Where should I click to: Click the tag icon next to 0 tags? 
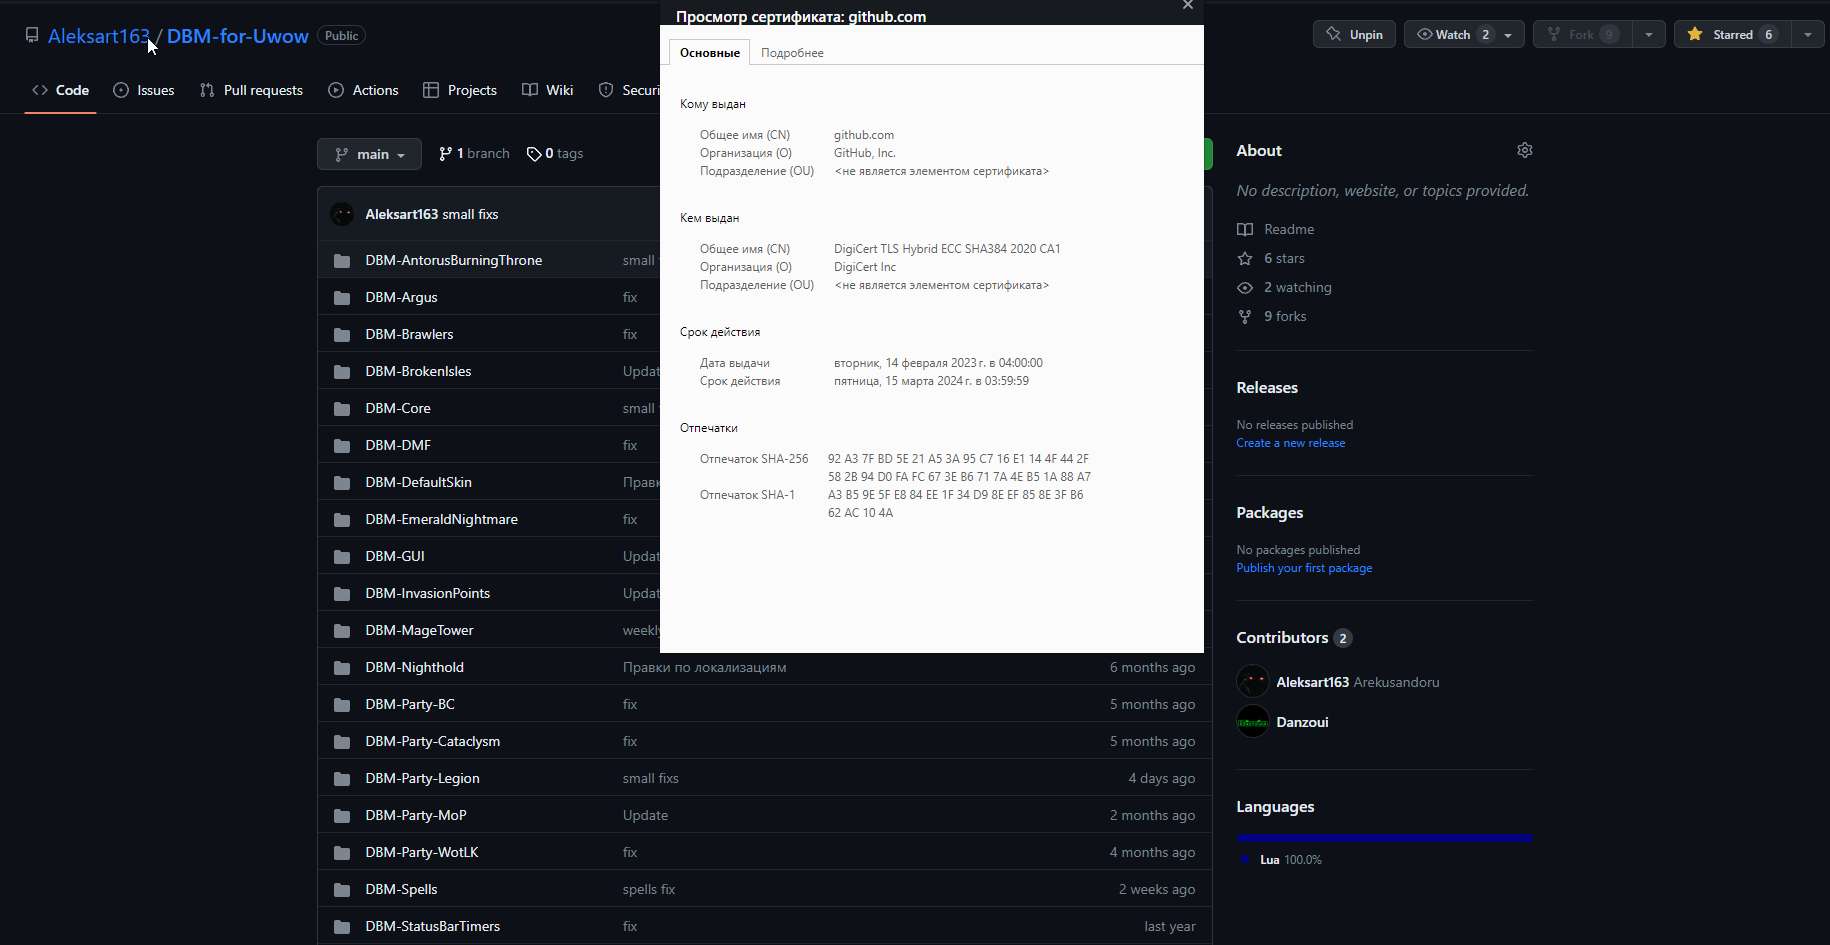coord(534,154)
